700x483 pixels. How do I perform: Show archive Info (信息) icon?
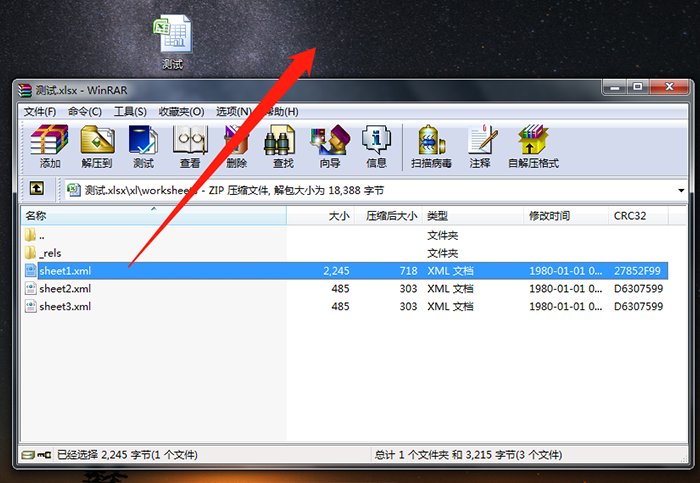376,146
